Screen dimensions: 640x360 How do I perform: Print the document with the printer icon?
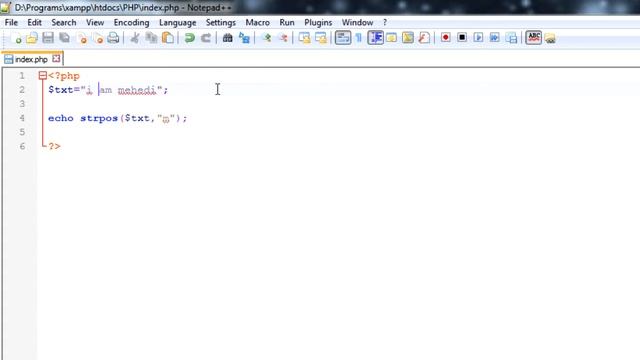pyautogui.click(x=113, y=38)
